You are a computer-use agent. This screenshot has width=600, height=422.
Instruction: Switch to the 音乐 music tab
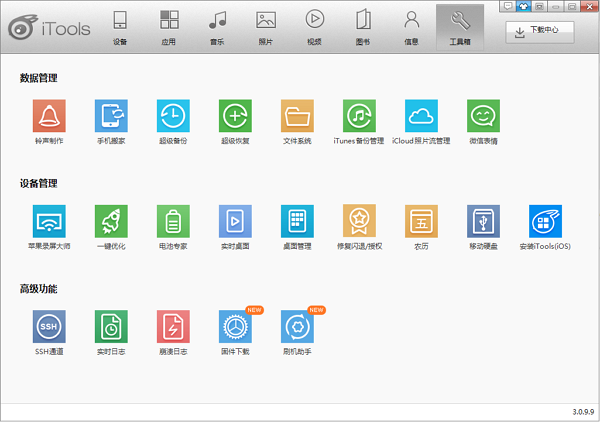click(217, 28)
